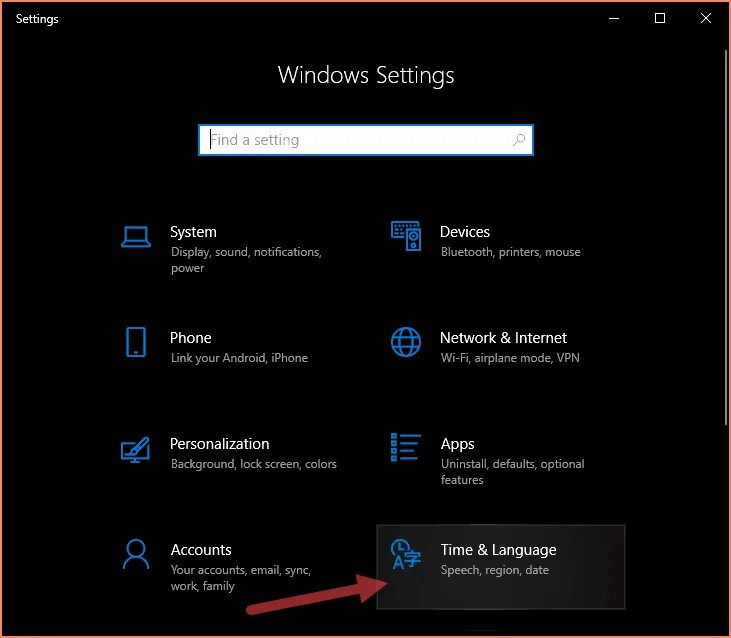Open the Accounts heading
The height and width of the screenshot is (638, 731).
[x=201, y=550]
